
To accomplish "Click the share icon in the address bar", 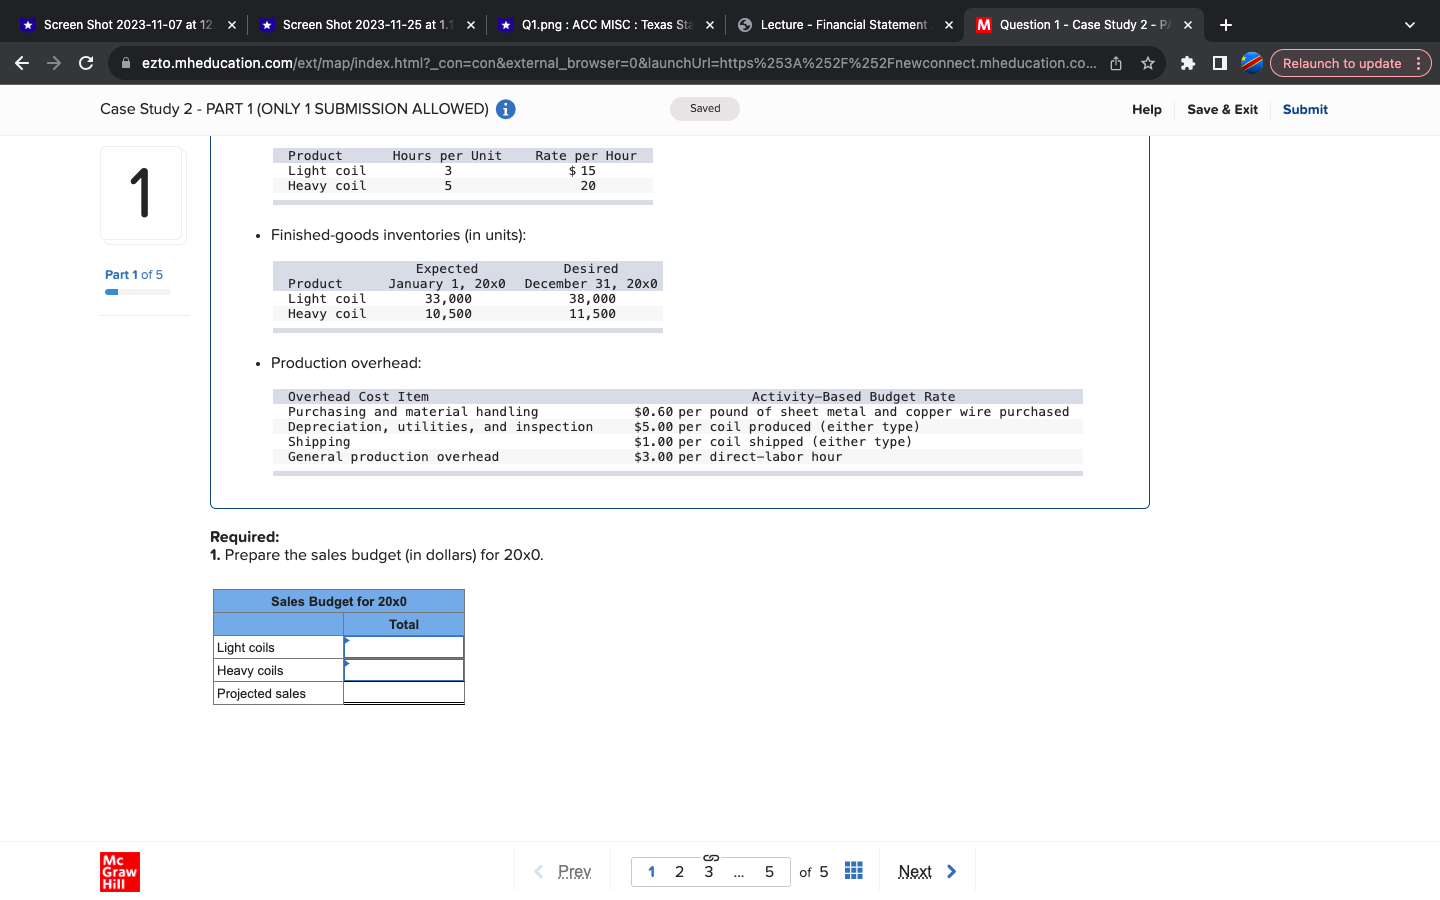I will point(1116,63).
